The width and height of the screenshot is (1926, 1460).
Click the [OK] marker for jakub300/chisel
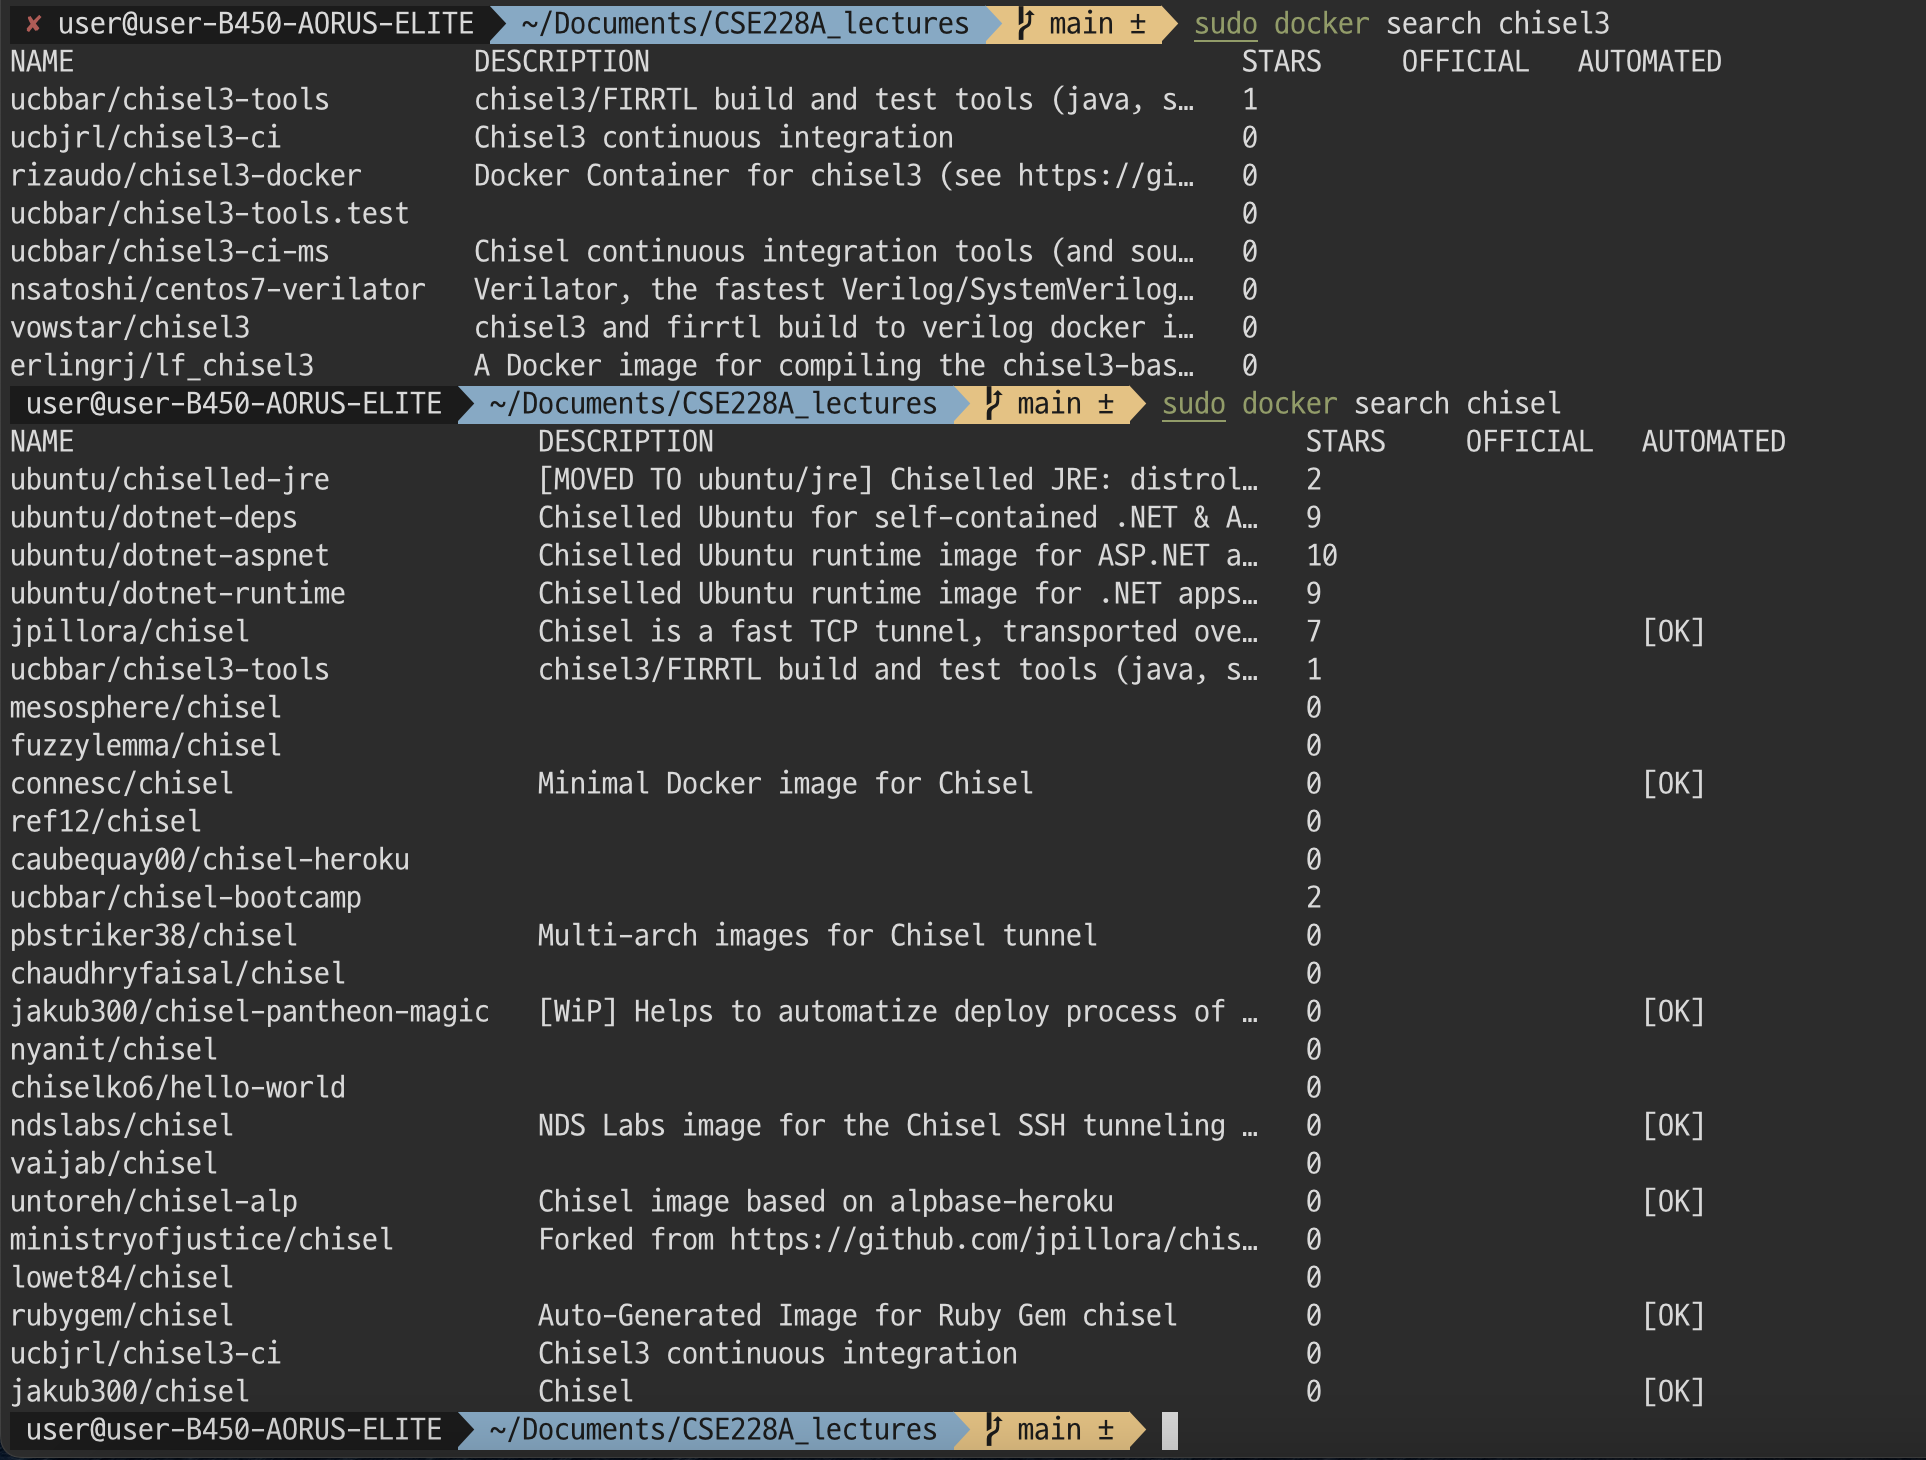[1674, 1392]
